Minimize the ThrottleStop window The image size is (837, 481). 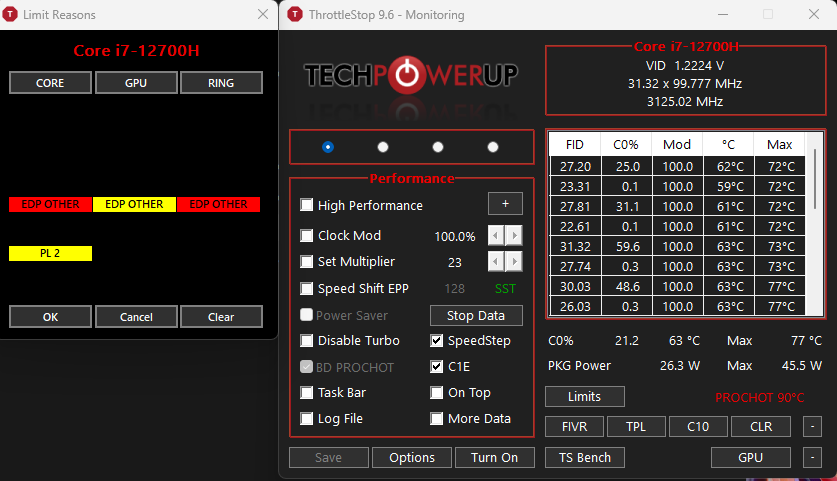coord(723,14)
